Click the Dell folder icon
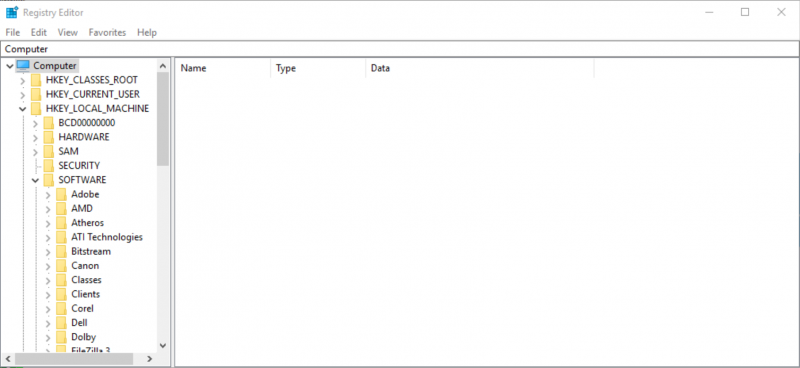This screenshot has height=368, width=800. coord(61,323)
